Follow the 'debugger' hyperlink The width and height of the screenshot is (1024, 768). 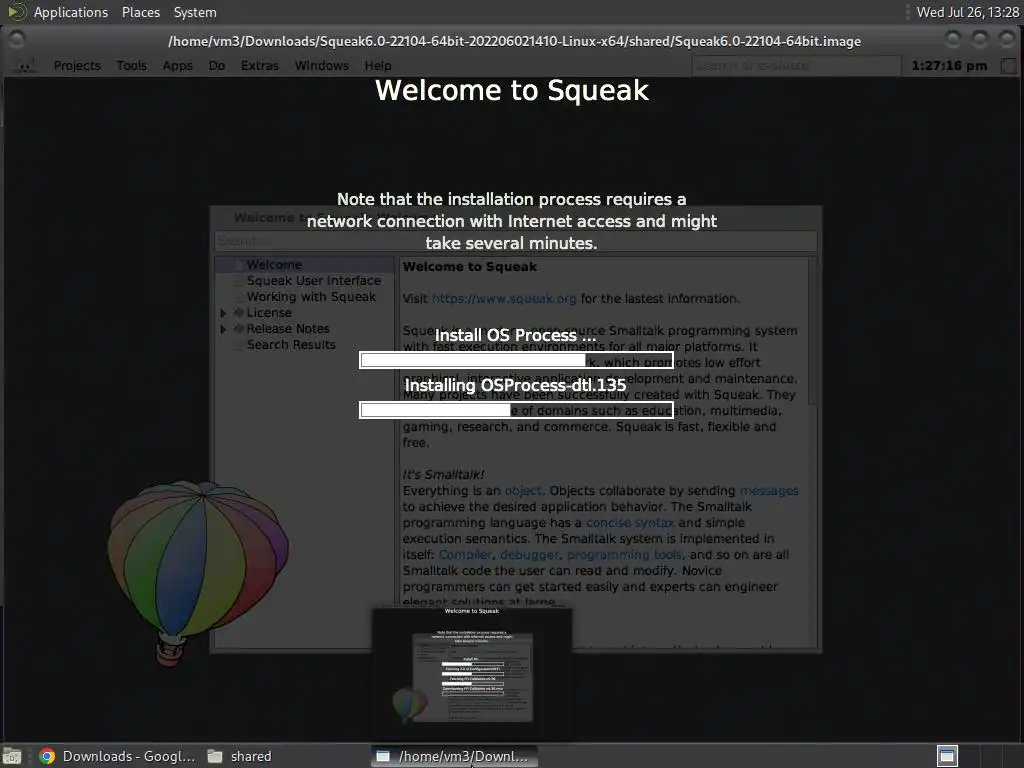coord(530,555)
